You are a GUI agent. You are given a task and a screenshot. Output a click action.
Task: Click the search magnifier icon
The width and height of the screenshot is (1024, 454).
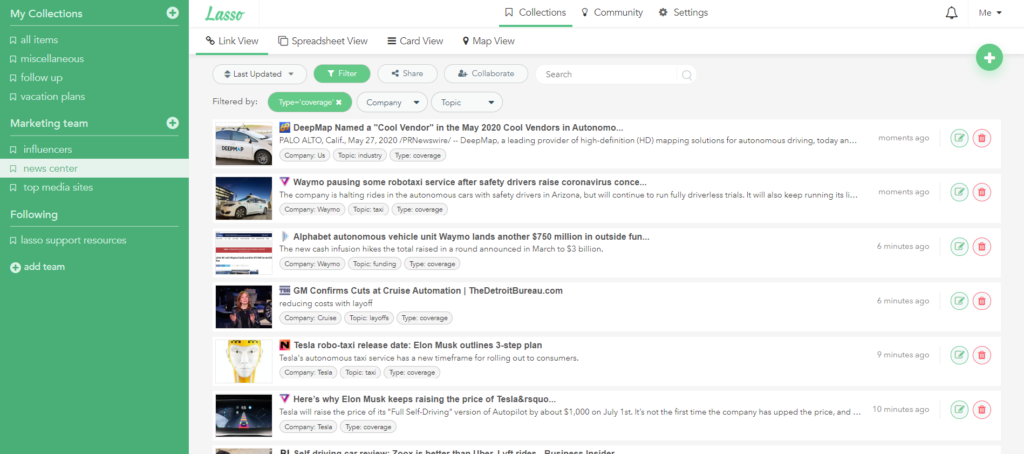[x=686, y=74]
